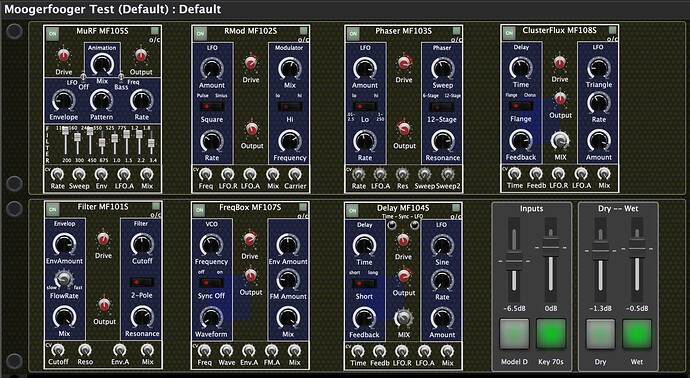Viewport: 690px width, 378px height.
Task: Click the Dry button
Action: [600, 334]
